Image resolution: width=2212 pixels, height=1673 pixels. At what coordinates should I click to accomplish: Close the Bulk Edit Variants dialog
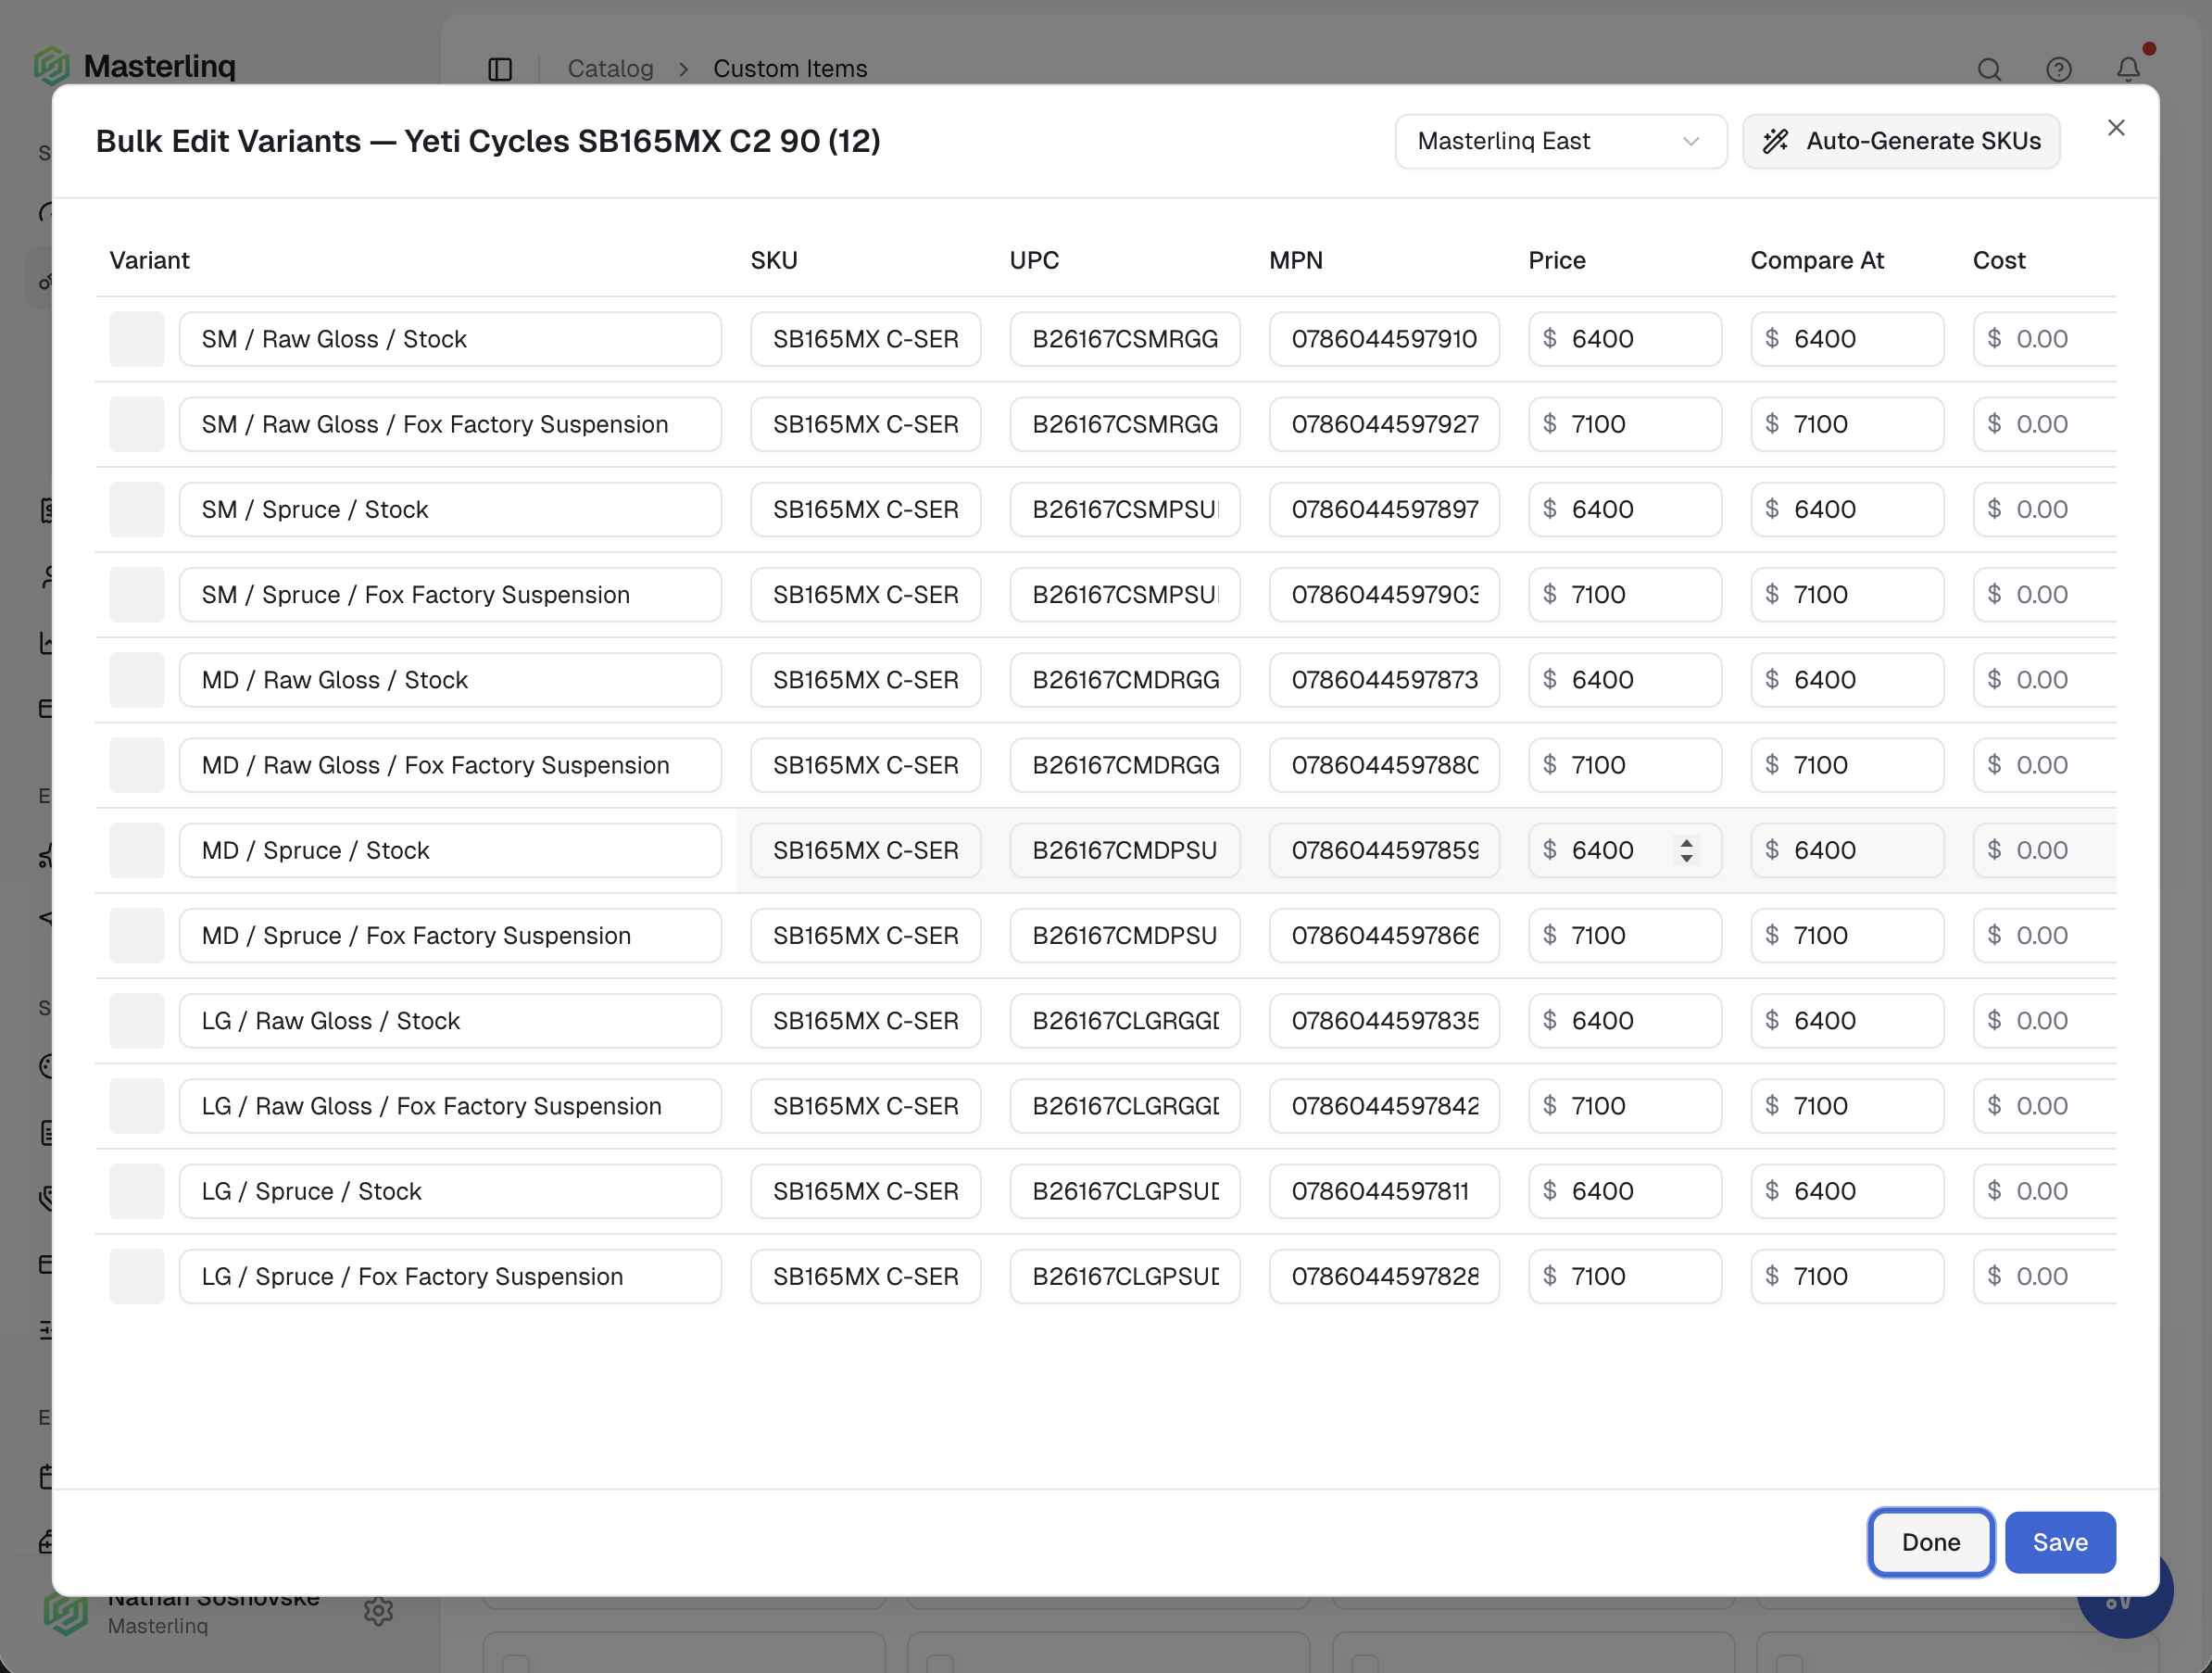click(x=2116, y=128)
